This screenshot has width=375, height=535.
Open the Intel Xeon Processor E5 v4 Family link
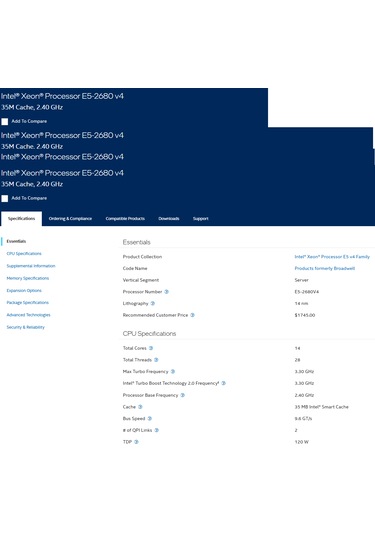click(332, 257)
